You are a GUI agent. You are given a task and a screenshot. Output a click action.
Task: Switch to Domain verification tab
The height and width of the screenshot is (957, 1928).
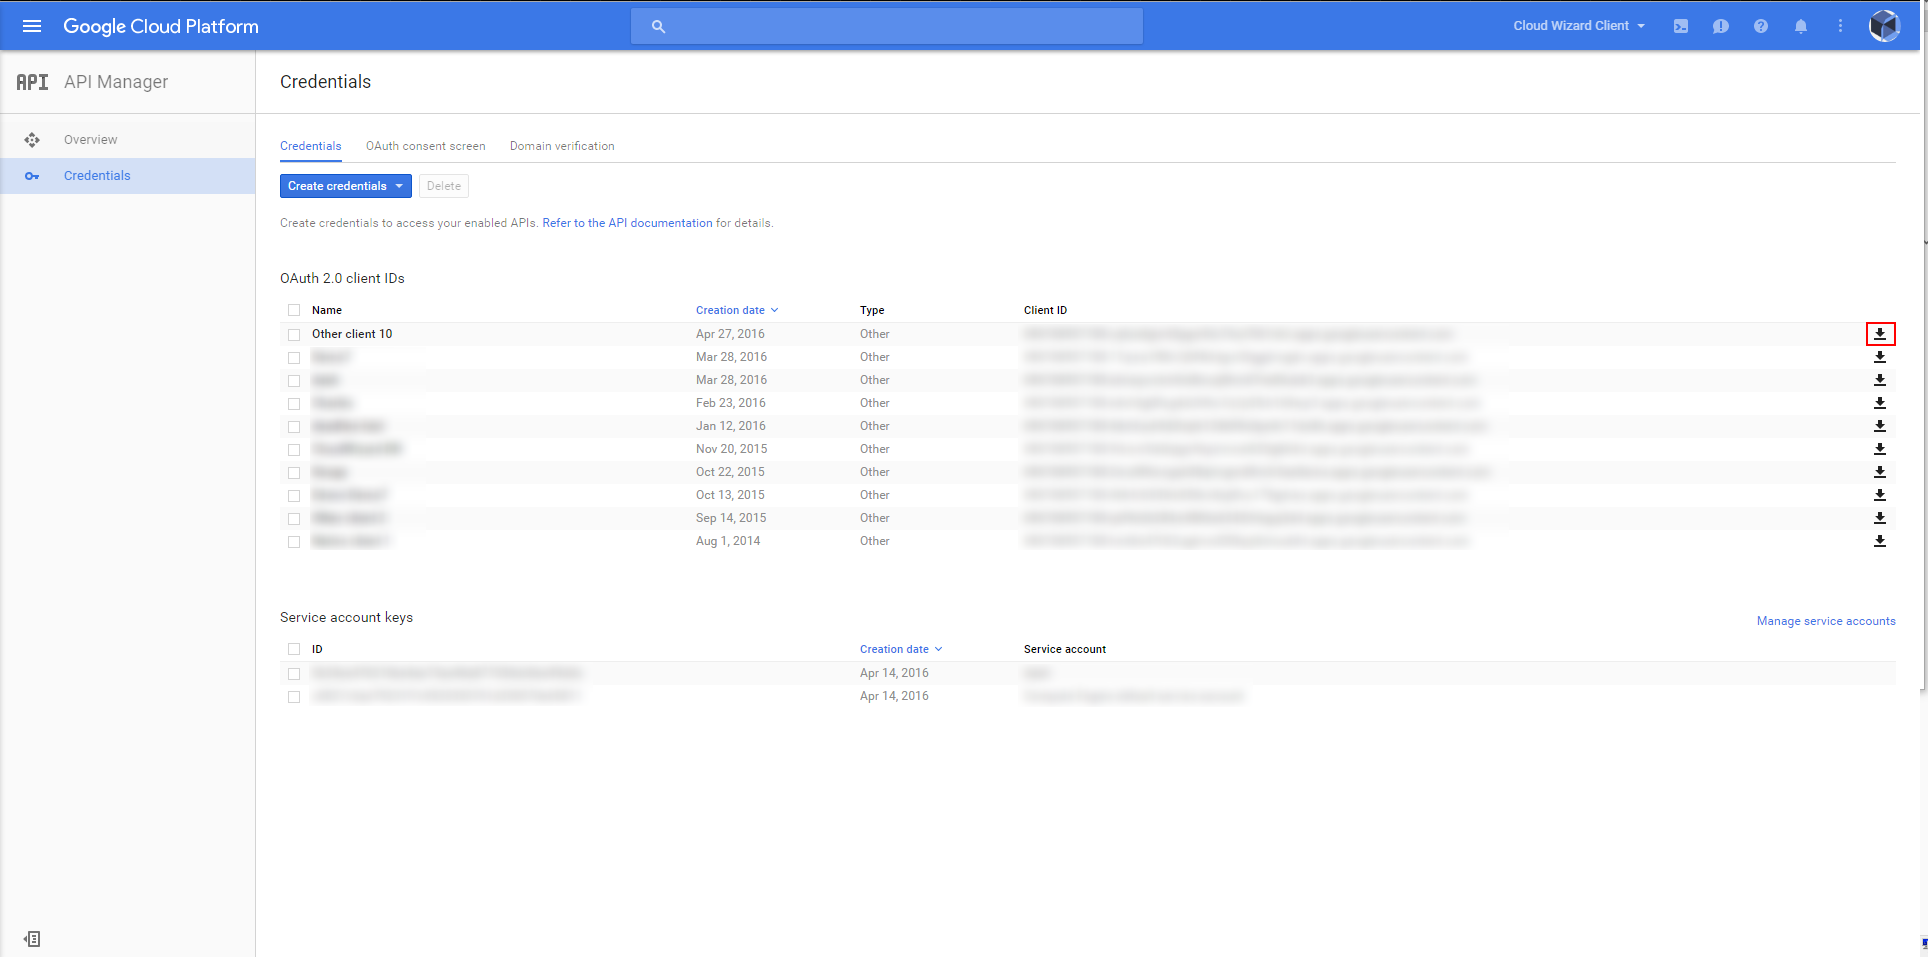562,146
